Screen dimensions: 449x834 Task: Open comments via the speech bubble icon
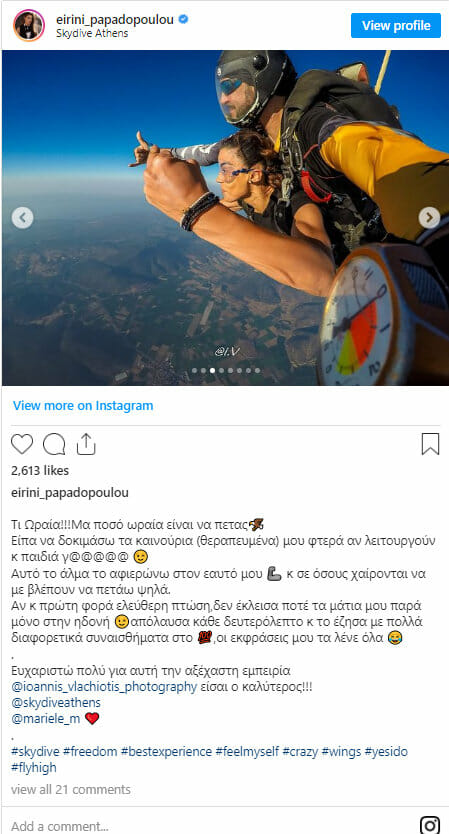[54, 444]
